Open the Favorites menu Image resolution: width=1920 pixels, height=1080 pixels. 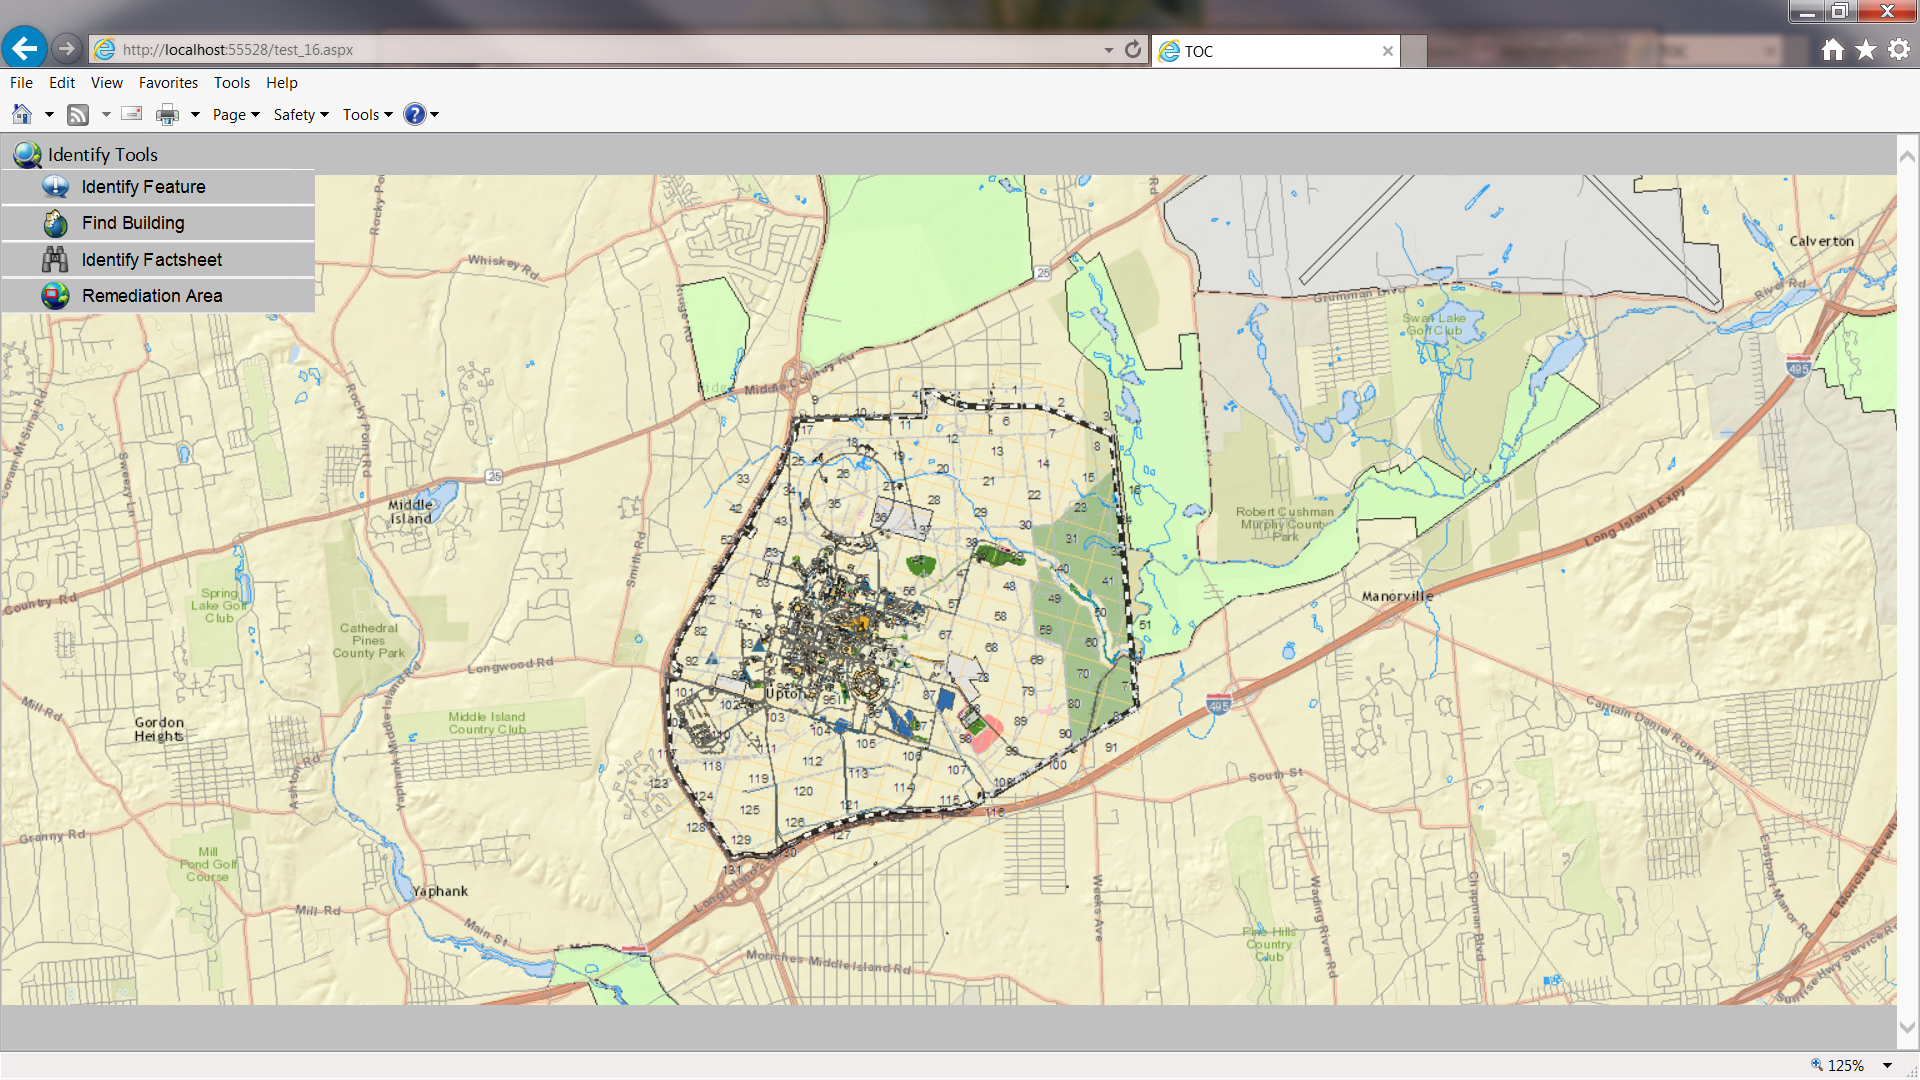coord(168,83)
